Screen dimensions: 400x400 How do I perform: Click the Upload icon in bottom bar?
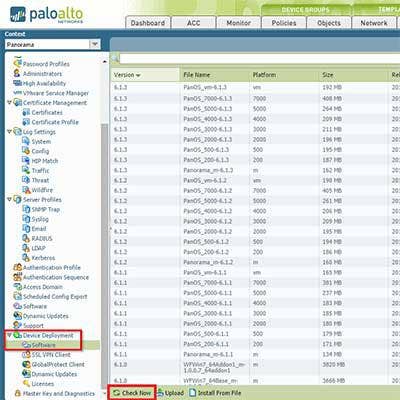click(160, 393)
